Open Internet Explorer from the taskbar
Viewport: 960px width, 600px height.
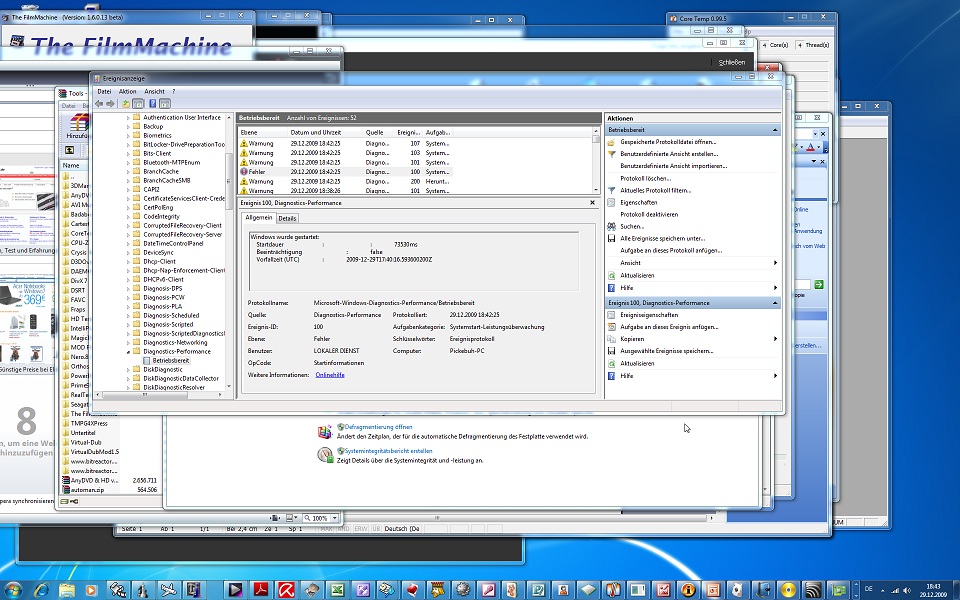pyautogui.click(x=42, y=590)
